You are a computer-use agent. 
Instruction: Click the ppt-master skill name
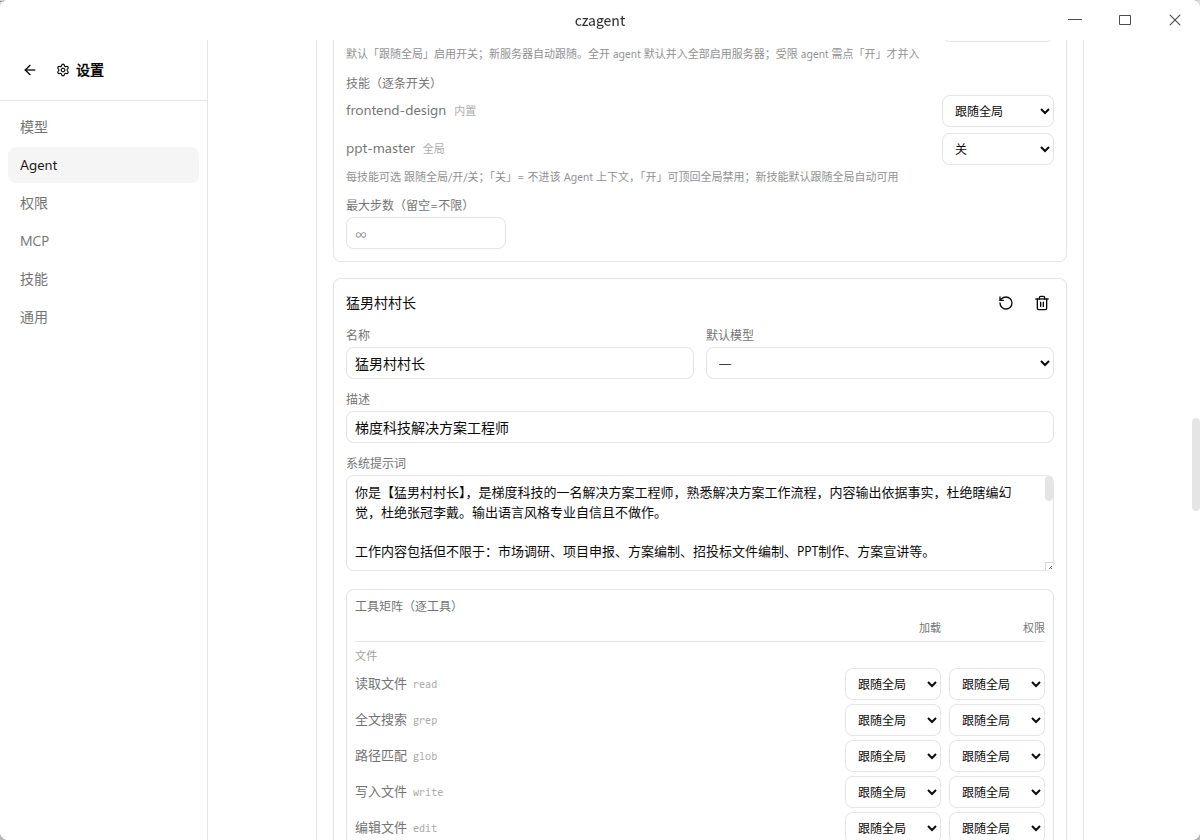[x=380, y=148]
